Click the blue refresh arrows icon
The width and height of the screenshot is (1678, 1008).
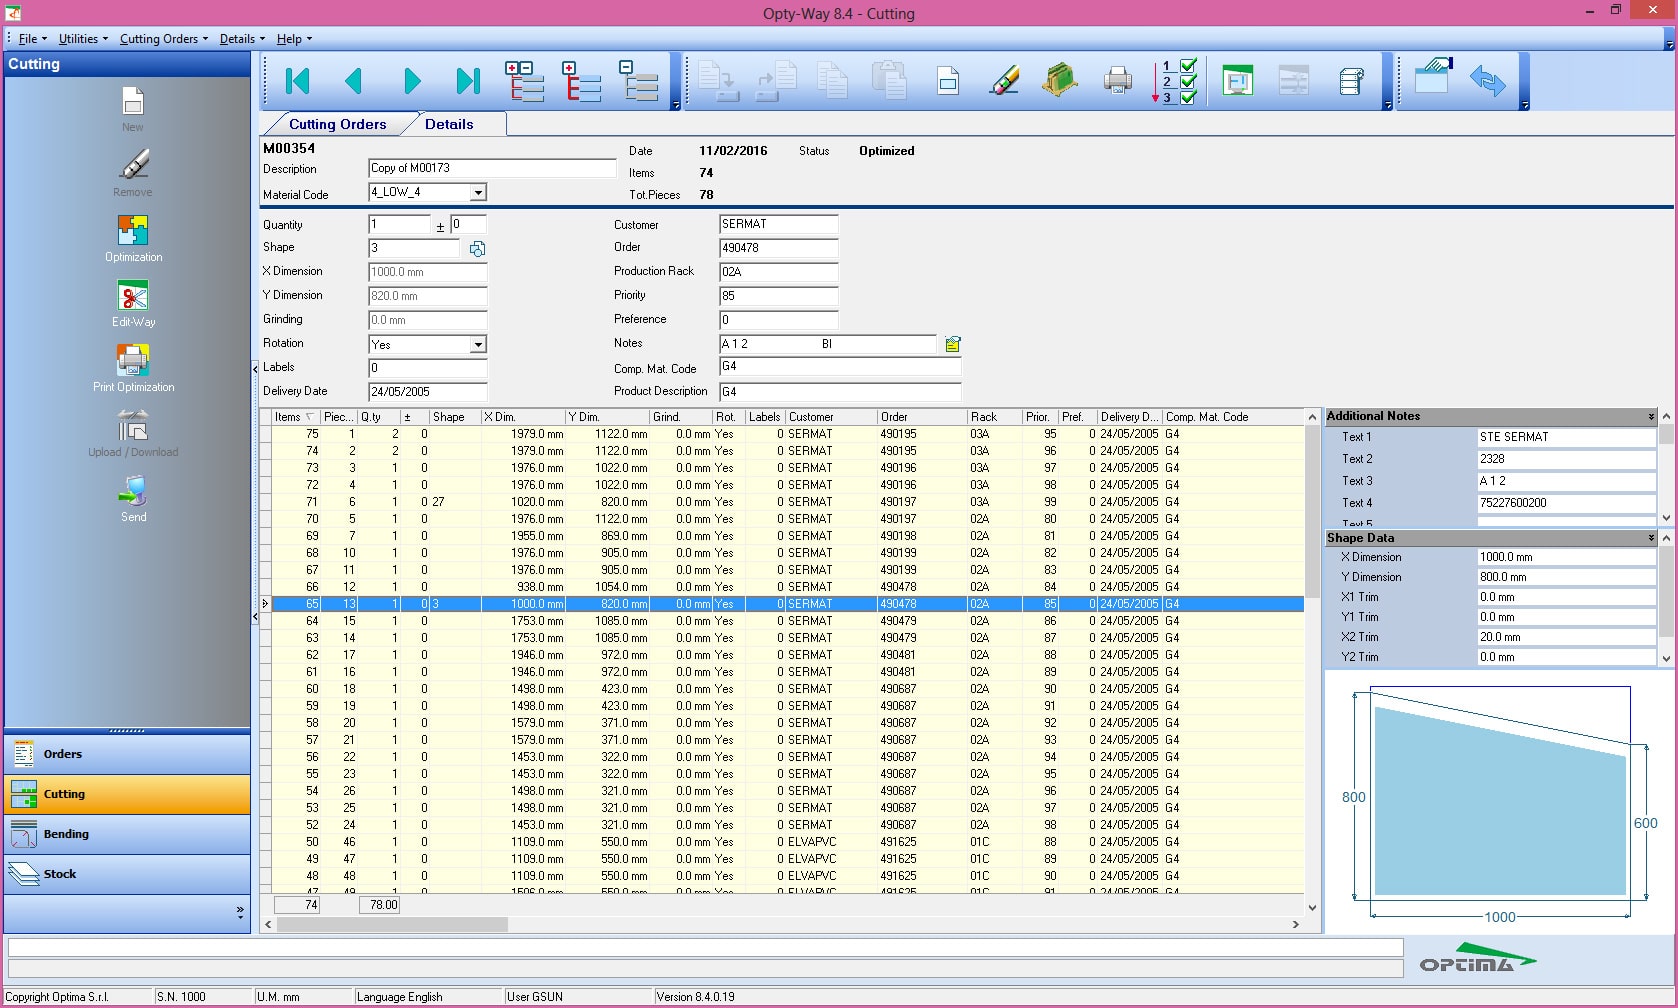[x=1487, y=81]
